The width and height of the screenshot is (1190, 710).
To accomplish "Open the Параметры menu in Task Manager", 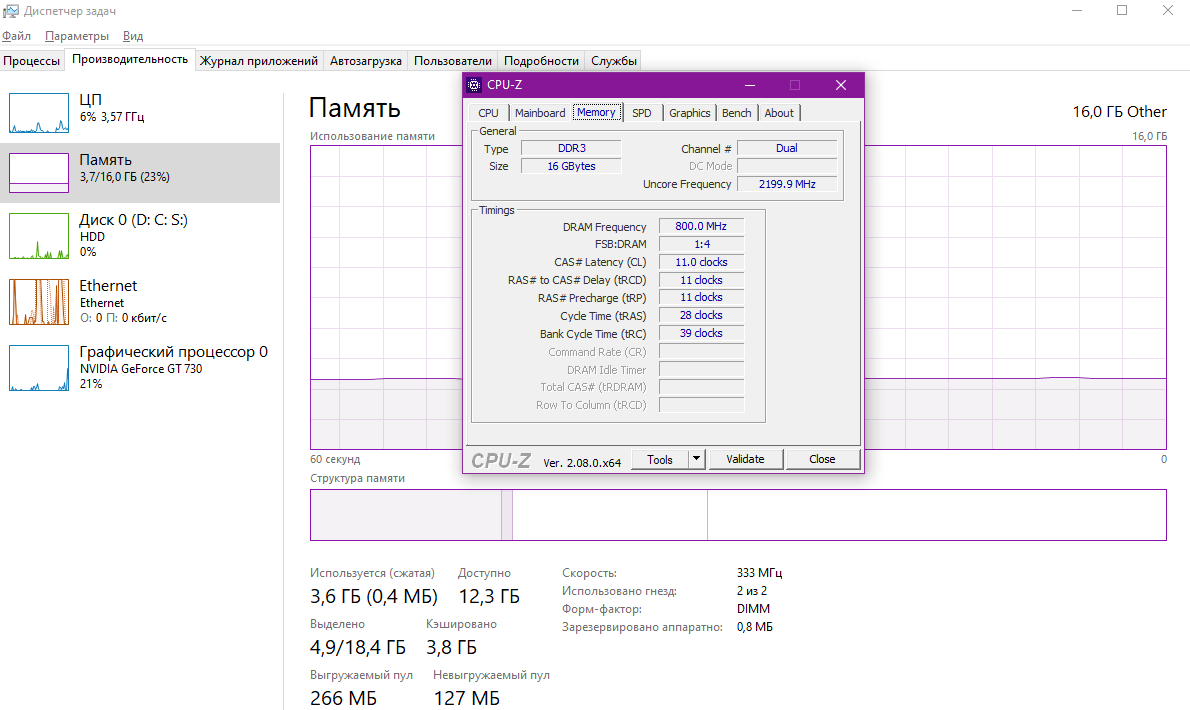I will (x=77, y=36).
